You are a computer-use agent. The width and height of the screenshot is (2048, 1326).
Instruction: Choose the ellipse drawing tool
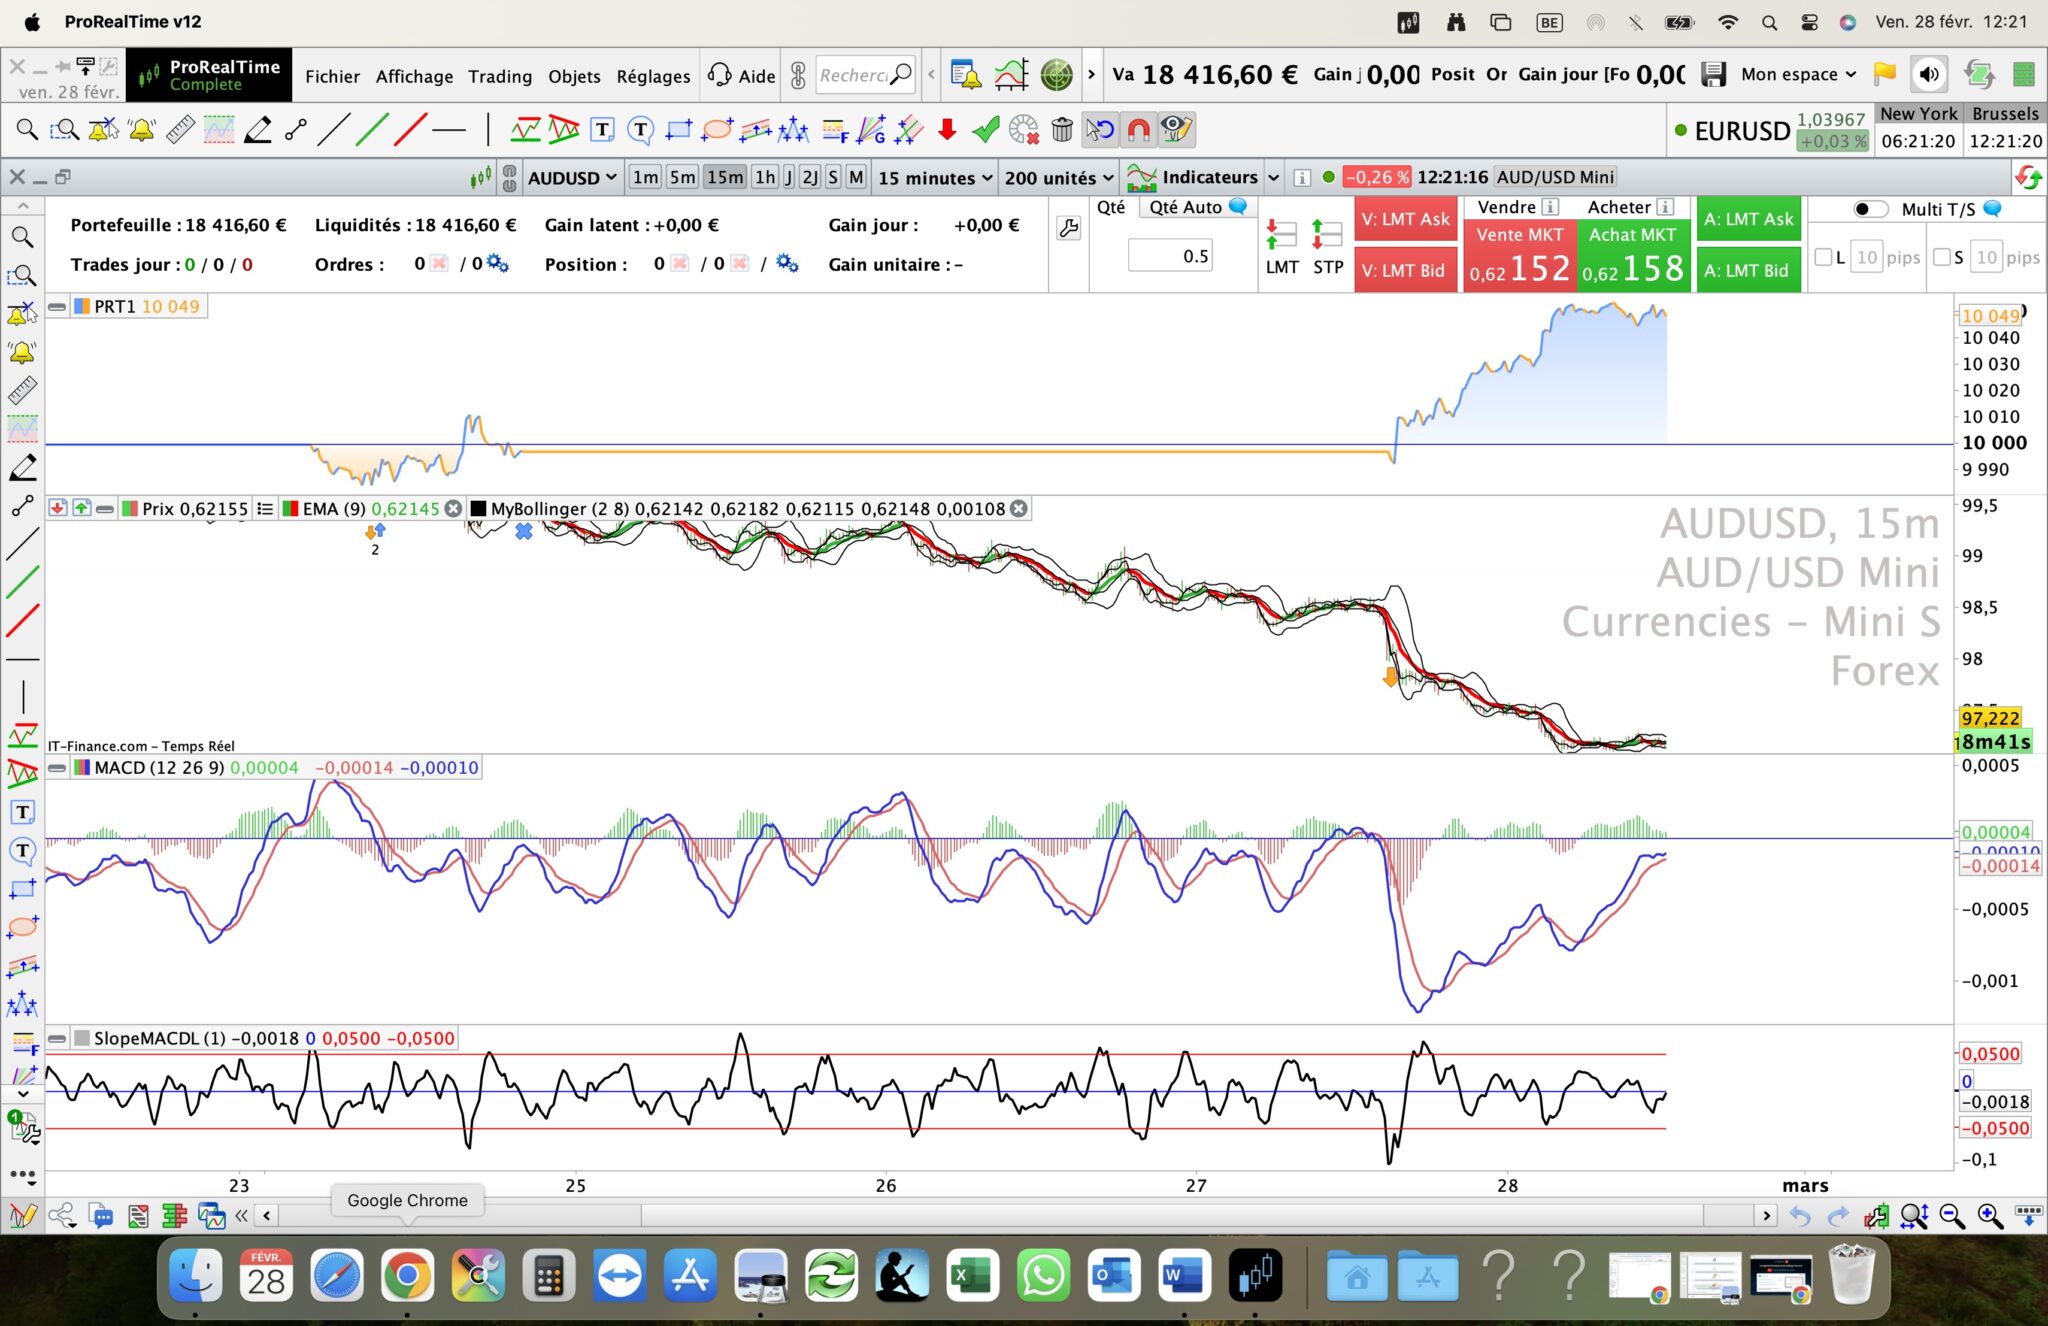pos(717,130)
